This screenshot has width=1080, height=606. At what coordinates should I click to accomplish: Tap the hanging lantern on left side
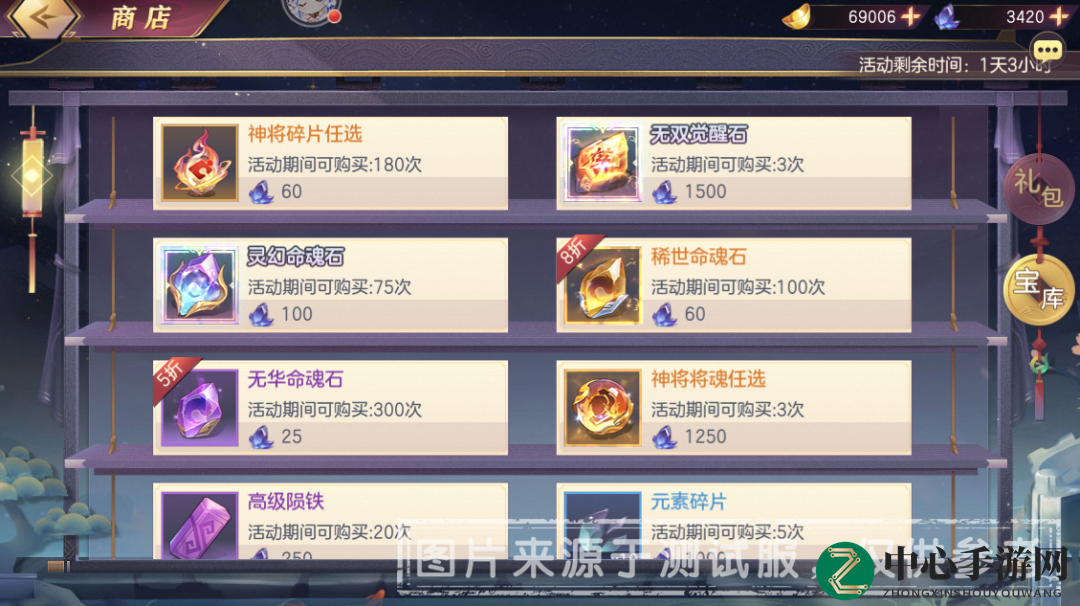click(x=32, y=177)
